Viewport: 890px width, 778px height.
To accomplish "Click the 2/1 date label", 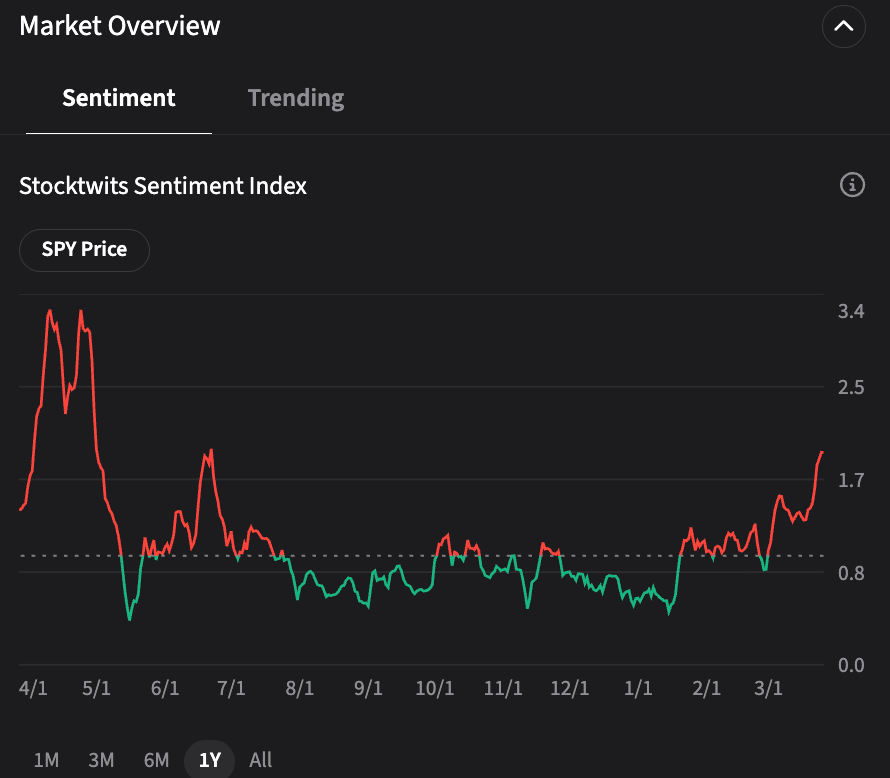I will tap(706, 688).
